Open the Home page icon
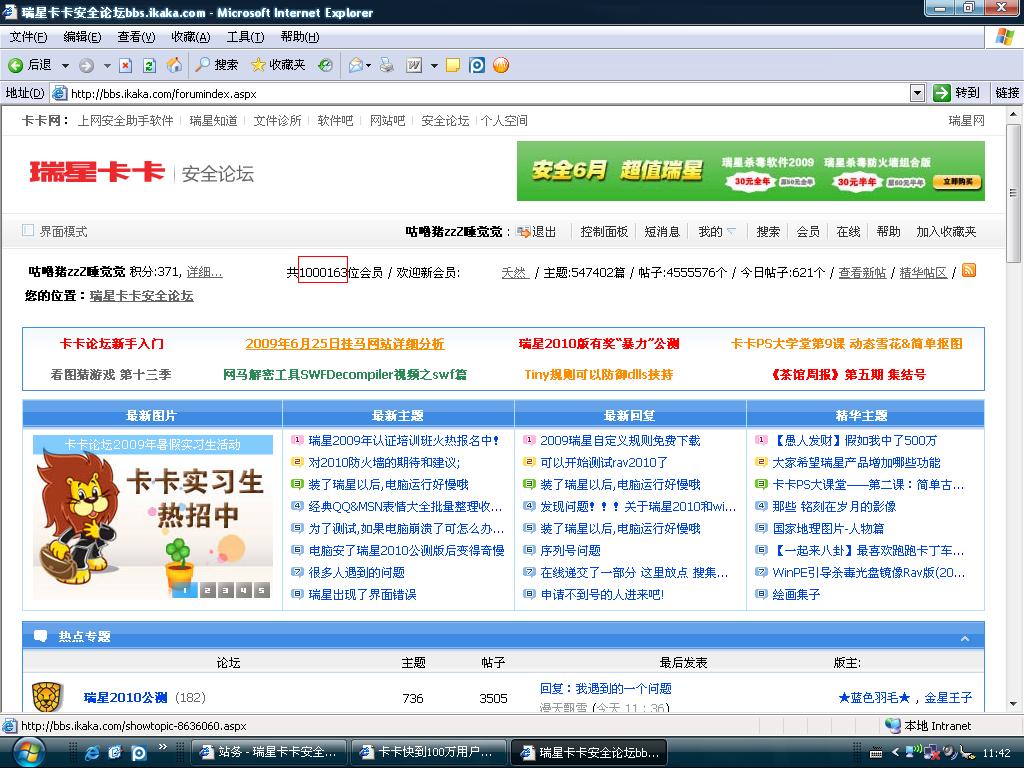Screen dimensions: 1024x768 tap(174, 65)
